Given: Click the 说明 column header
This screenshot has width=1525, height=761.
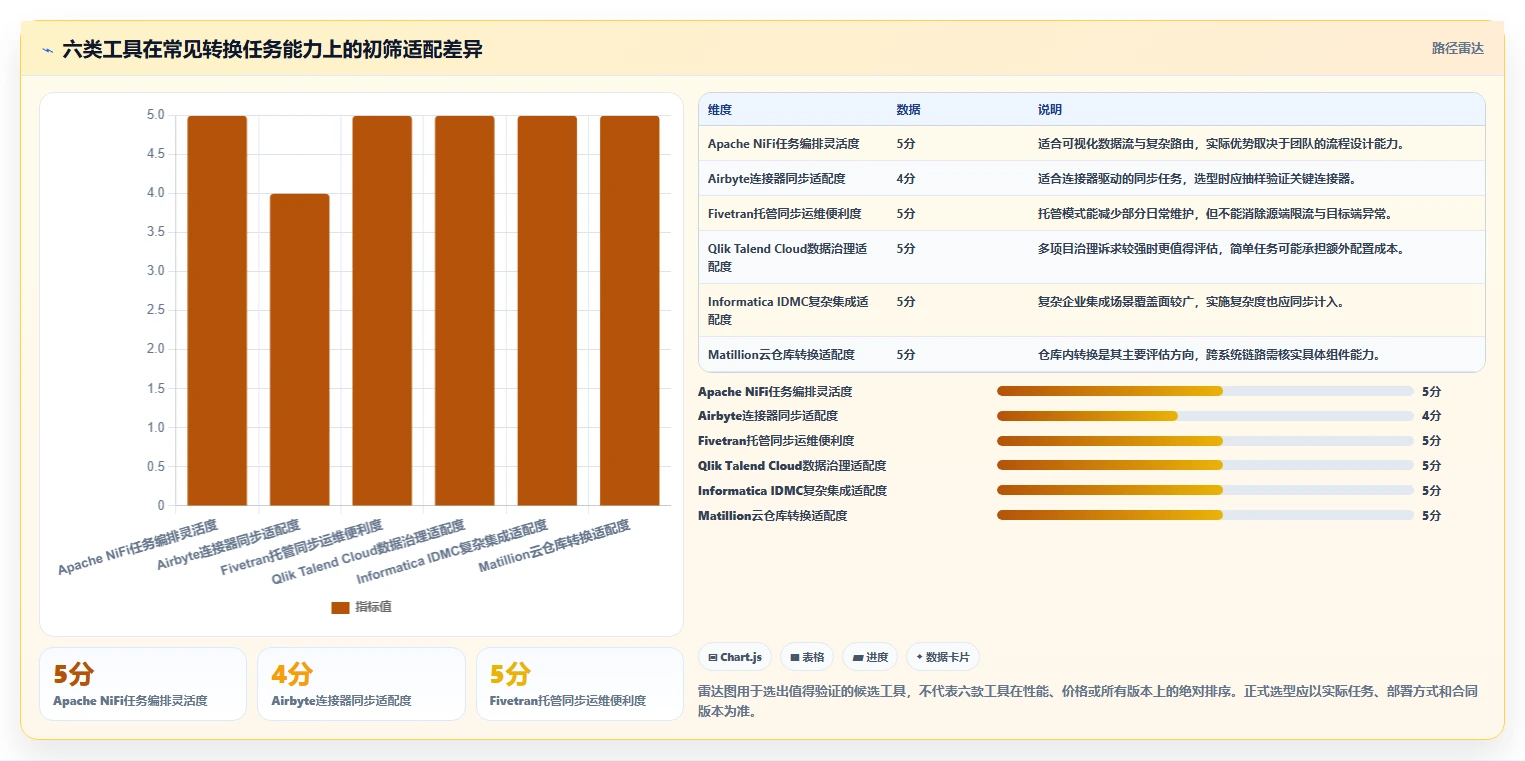Looking at the screenshot, I should [x=1050, y=110].
